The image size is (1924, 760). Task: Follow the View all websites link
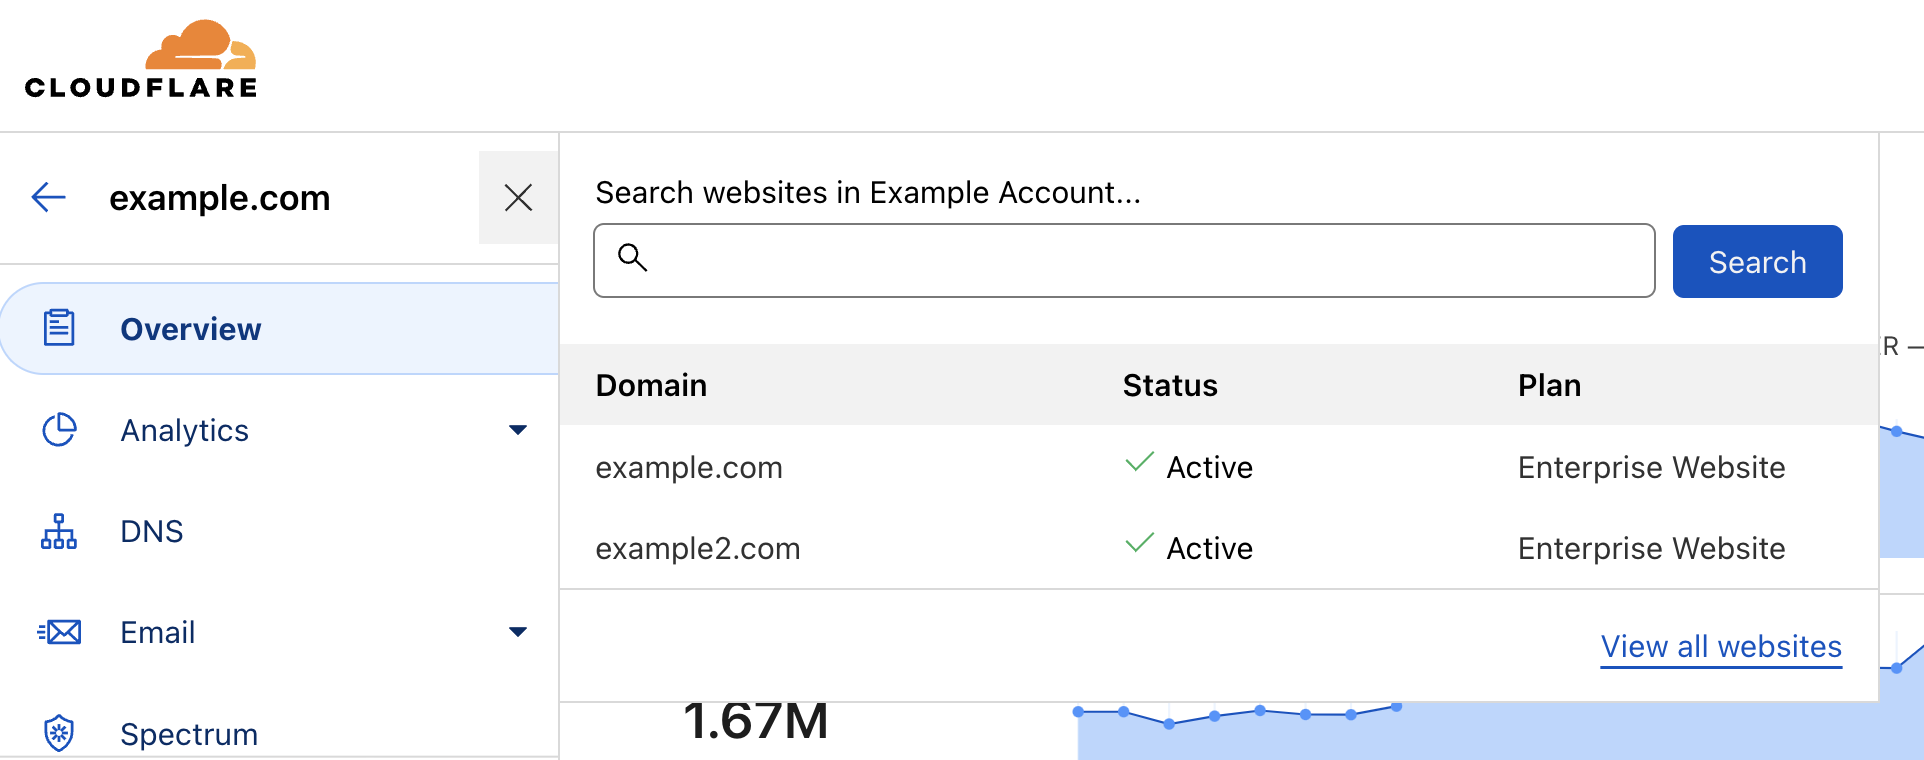coord(1720,647)
